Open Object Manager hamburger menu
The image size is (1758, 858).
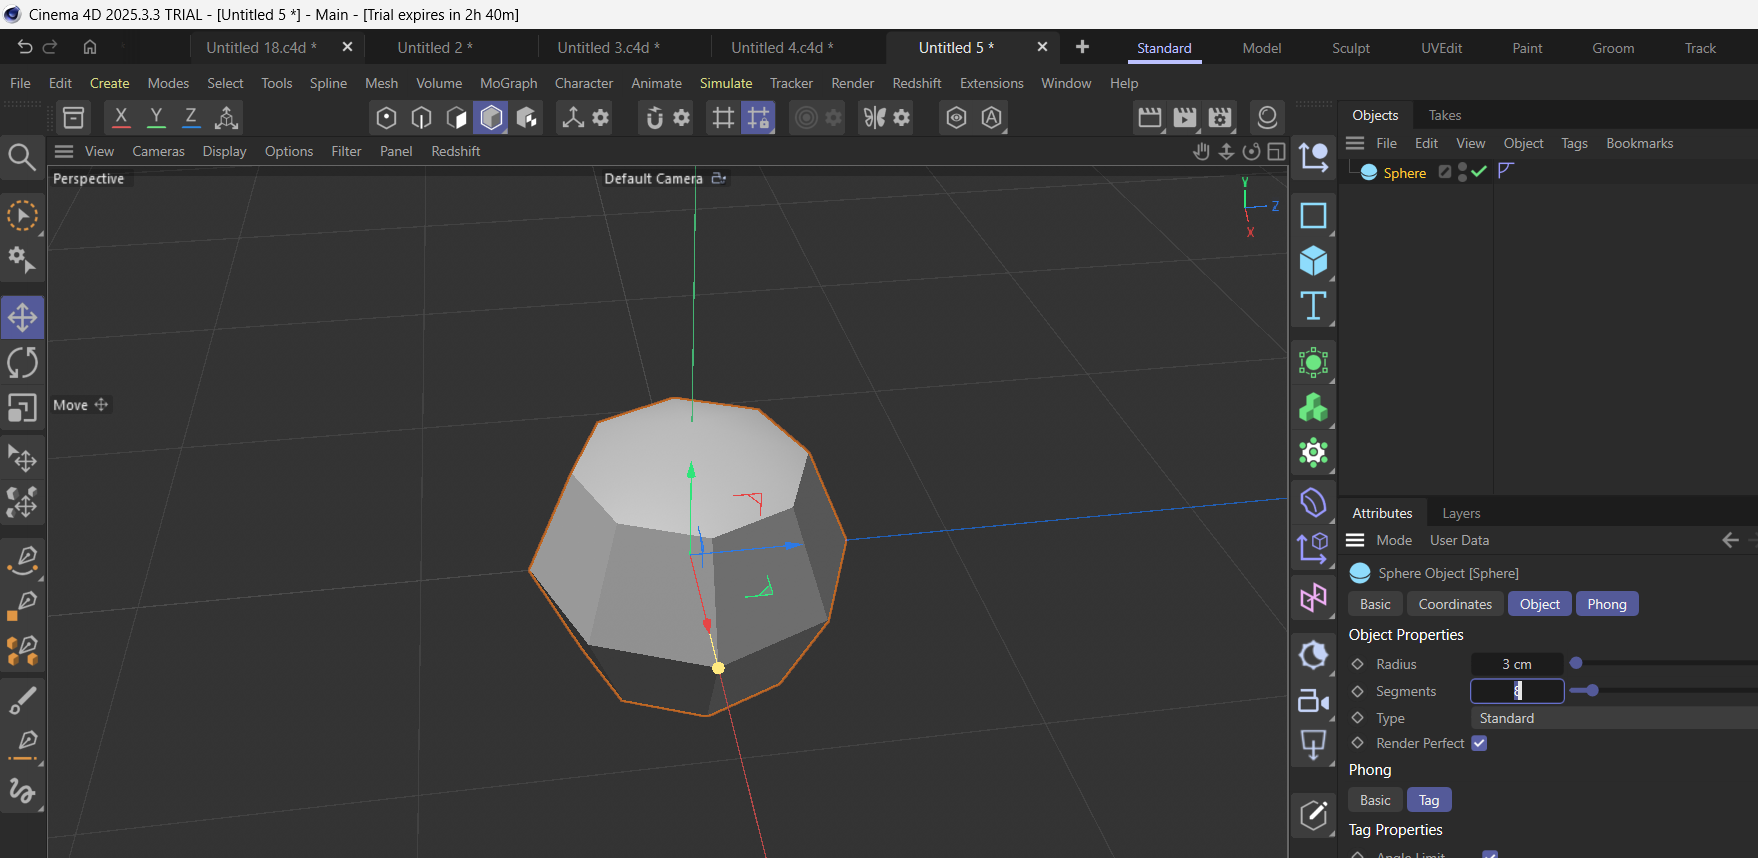tap(1355, 143)
